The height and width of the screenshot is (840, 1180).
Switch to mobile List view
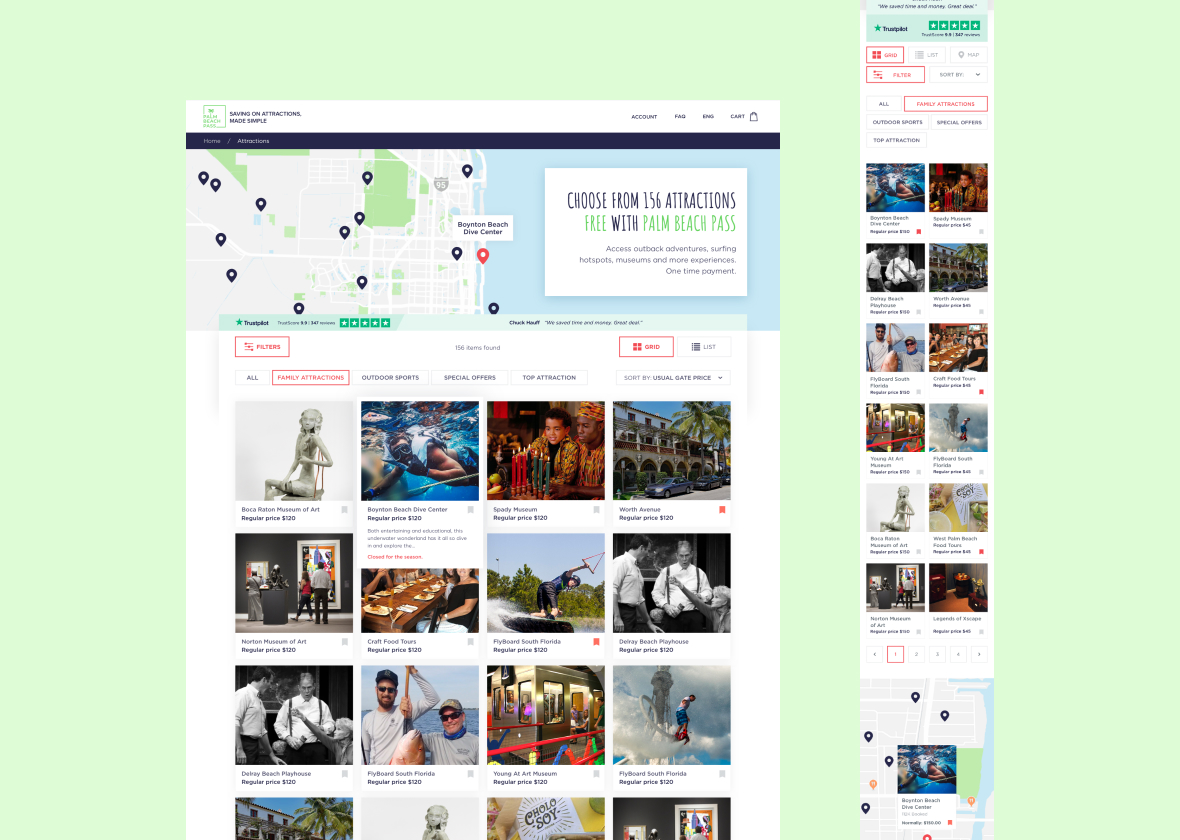[x=926, y=55]
